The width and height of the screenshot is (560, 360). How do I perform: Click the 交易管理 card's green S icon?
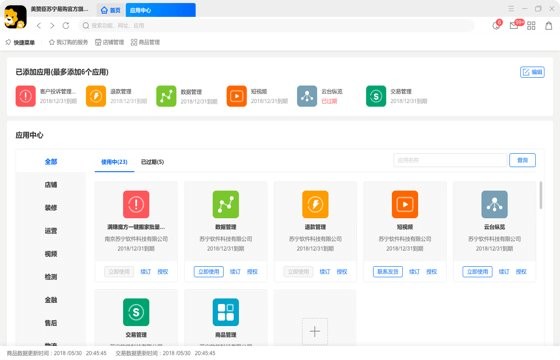coord(136,312)
